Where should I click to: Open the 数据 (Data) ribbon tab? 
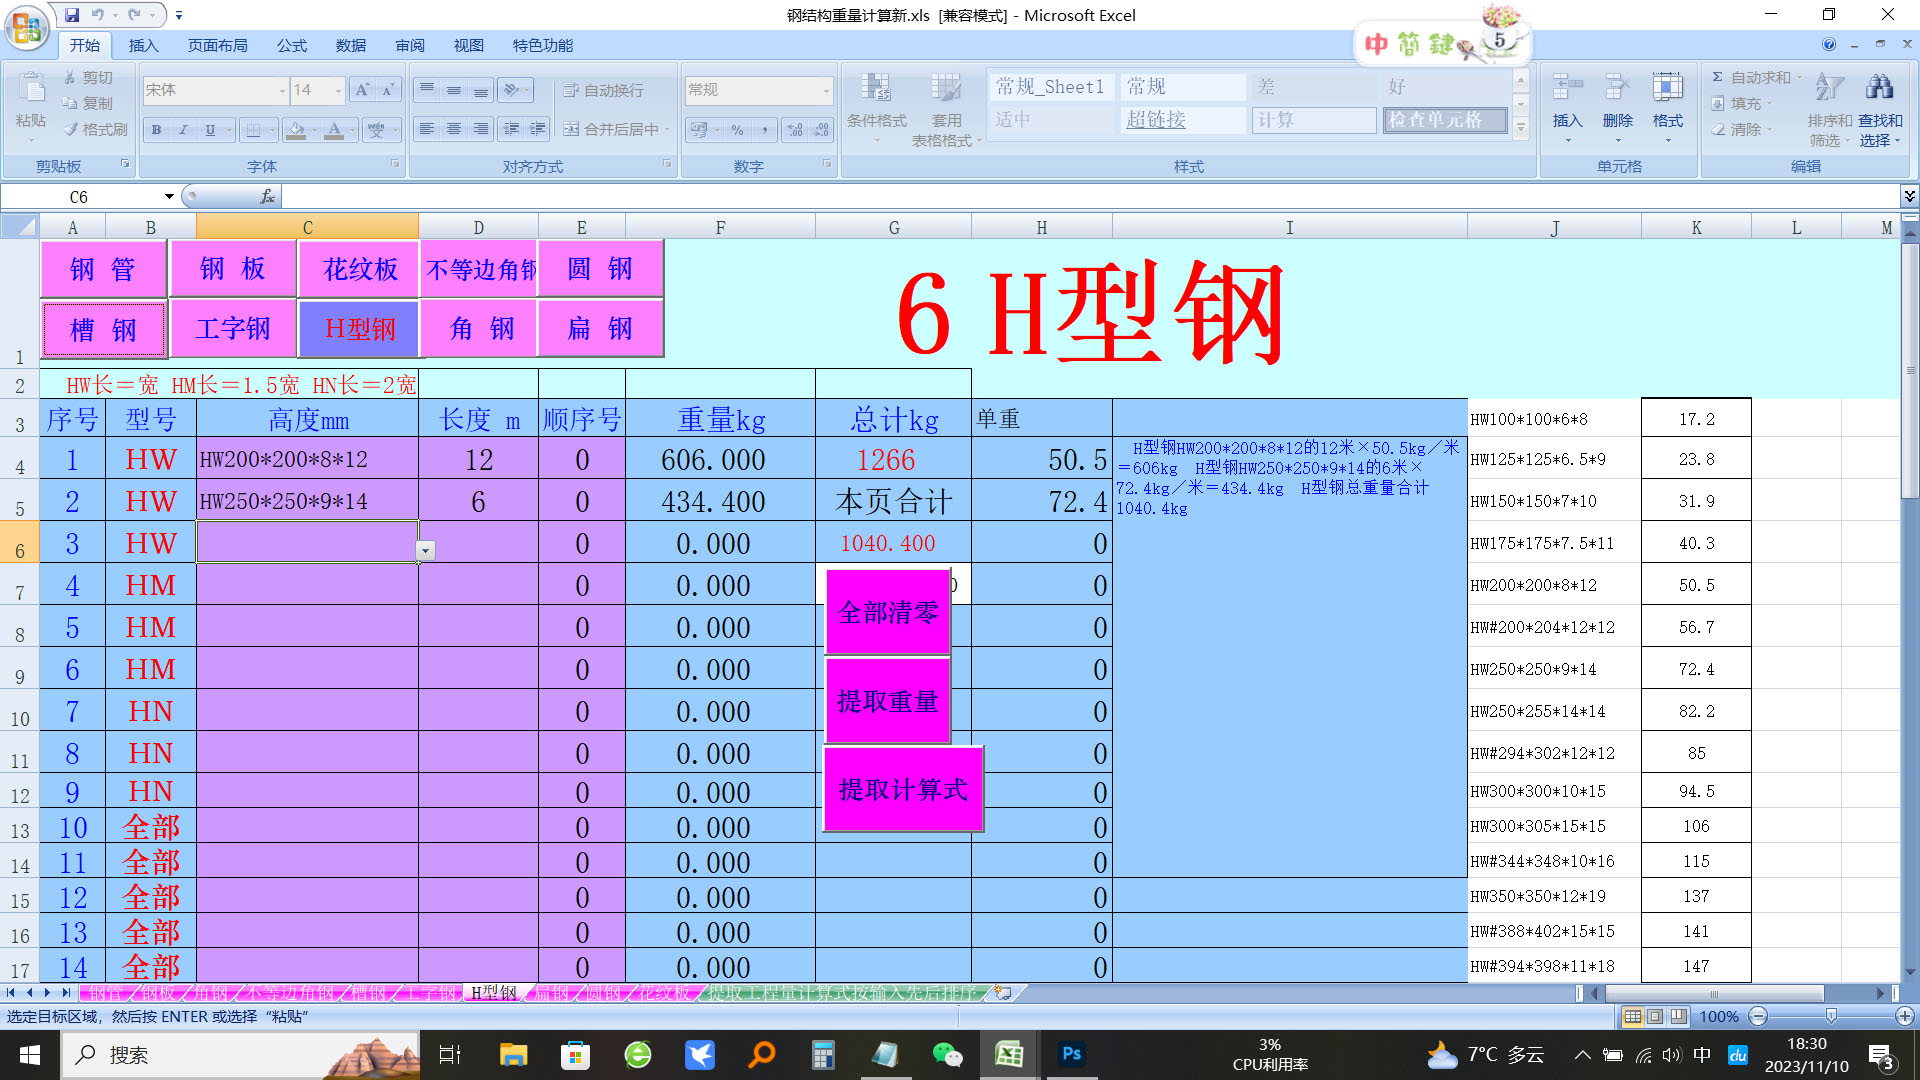351,45
